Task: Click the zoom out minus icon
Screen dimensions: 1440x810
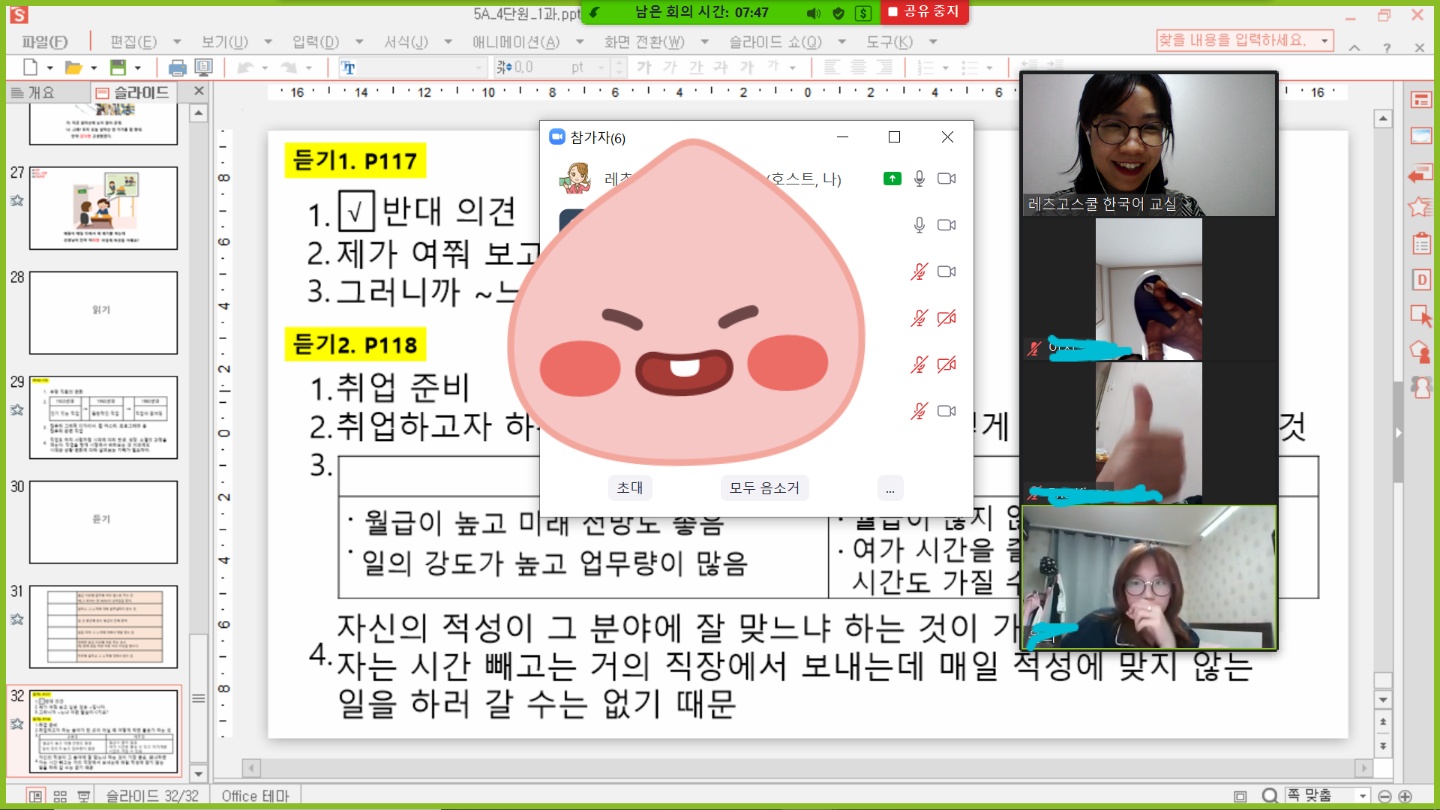Action: (x=1385, y=796)
